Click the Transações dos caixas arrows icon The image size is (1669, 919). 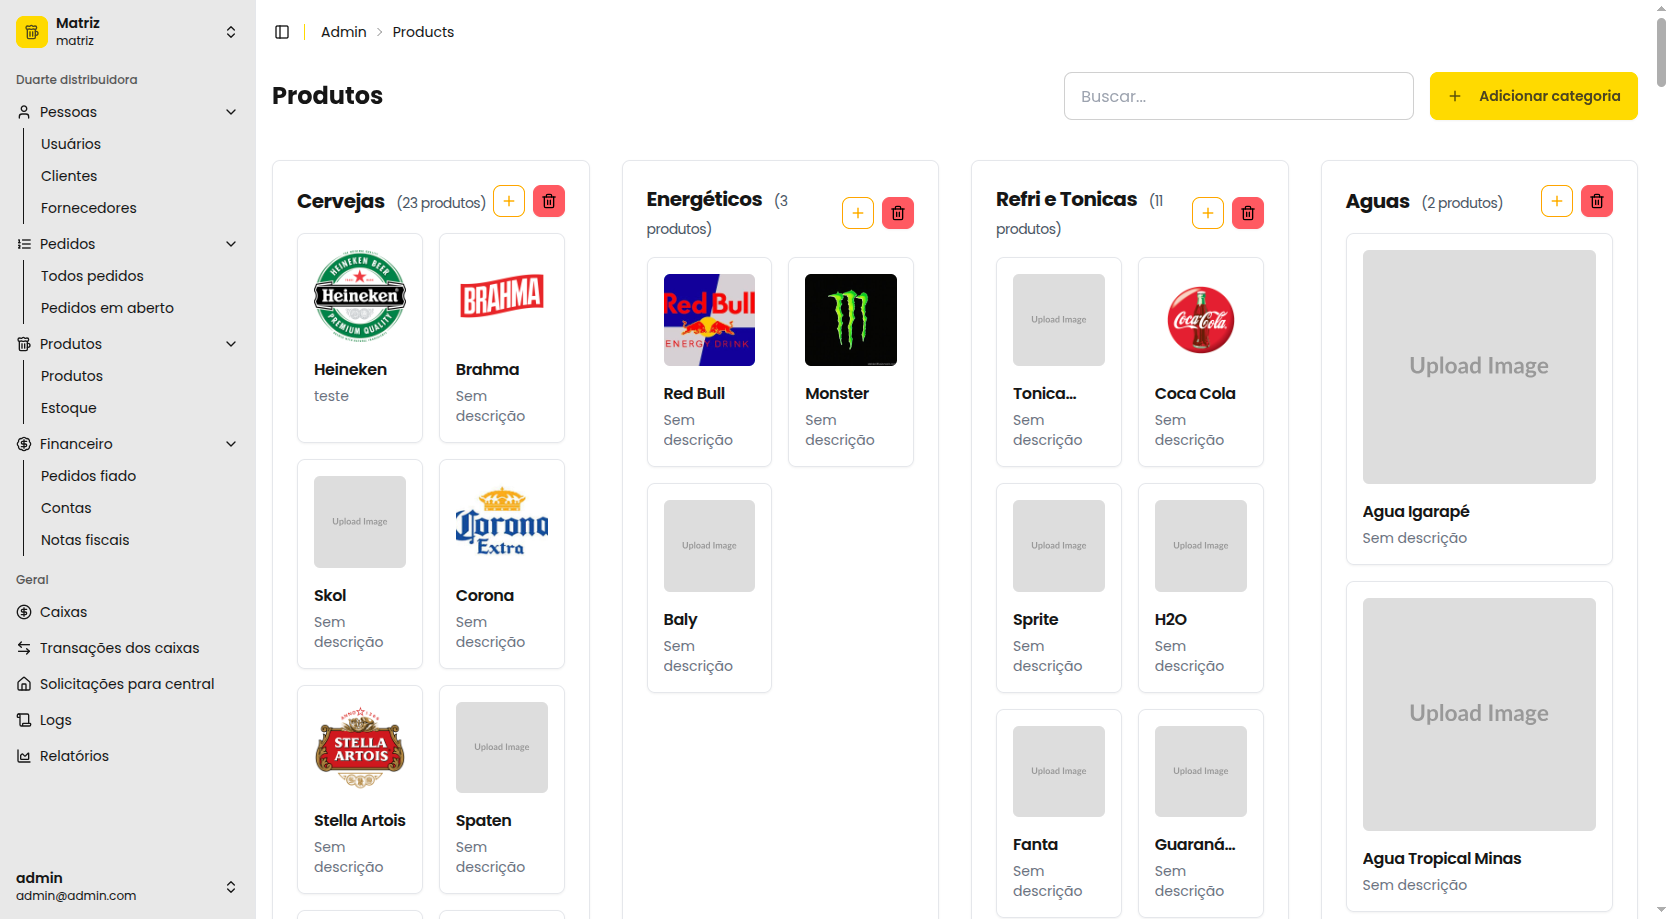[x=24, y=648]
